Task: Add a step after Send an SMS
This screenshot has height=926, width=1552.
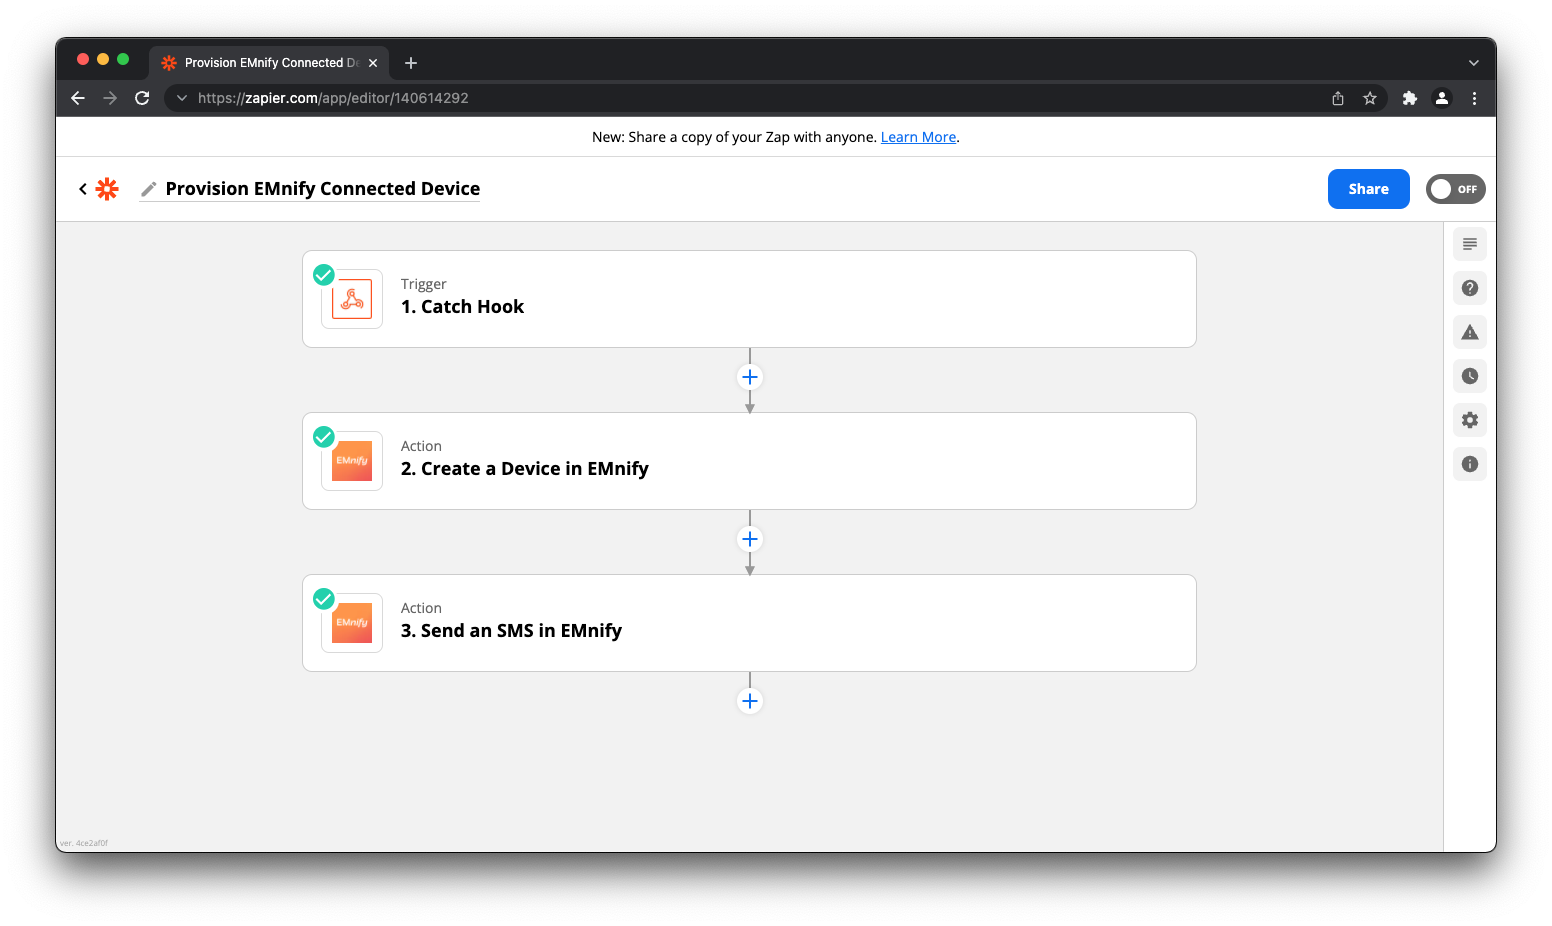Action: pyautogui.click(x=750, y=701)
